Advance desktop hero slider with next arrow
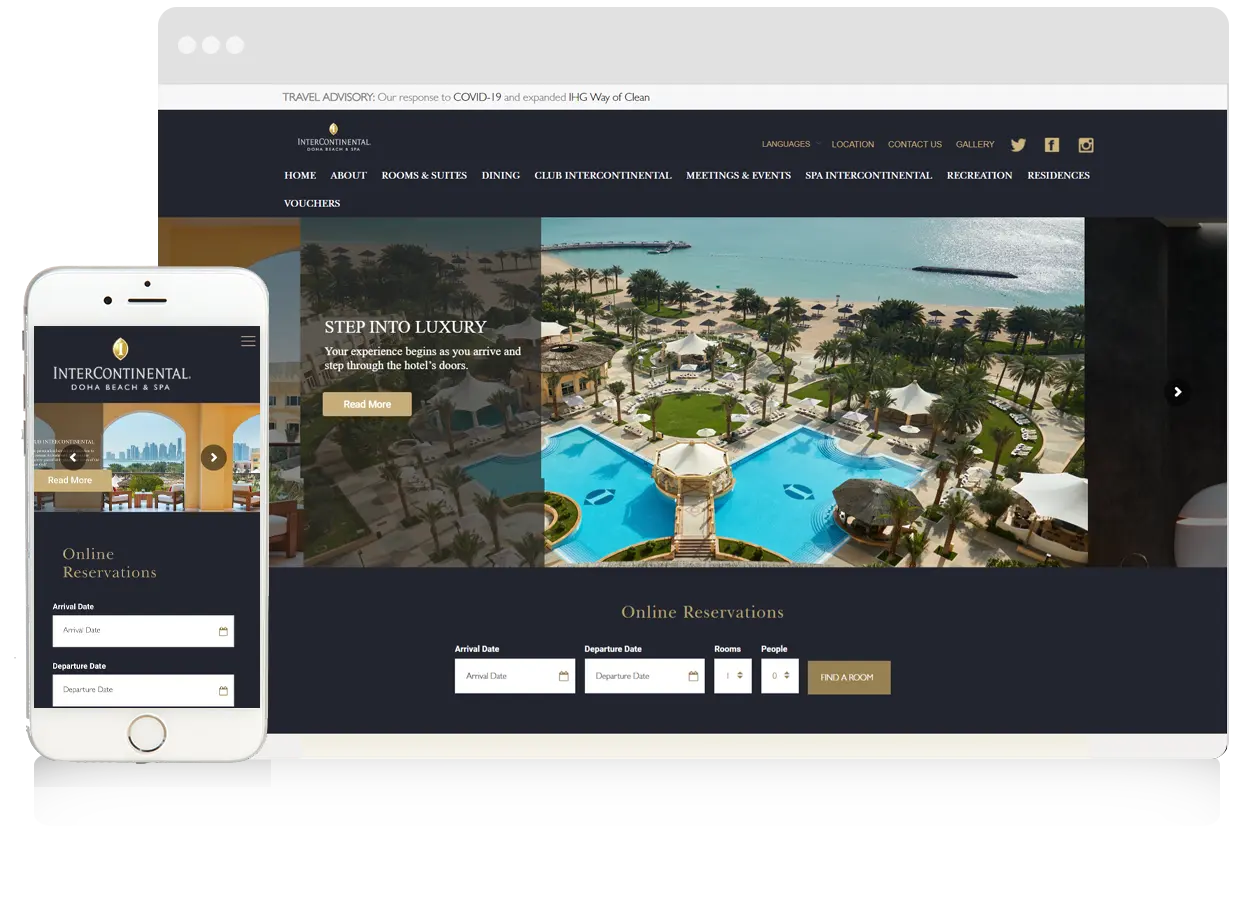This screenshot has height=900, width=1260. (1177, 392)
